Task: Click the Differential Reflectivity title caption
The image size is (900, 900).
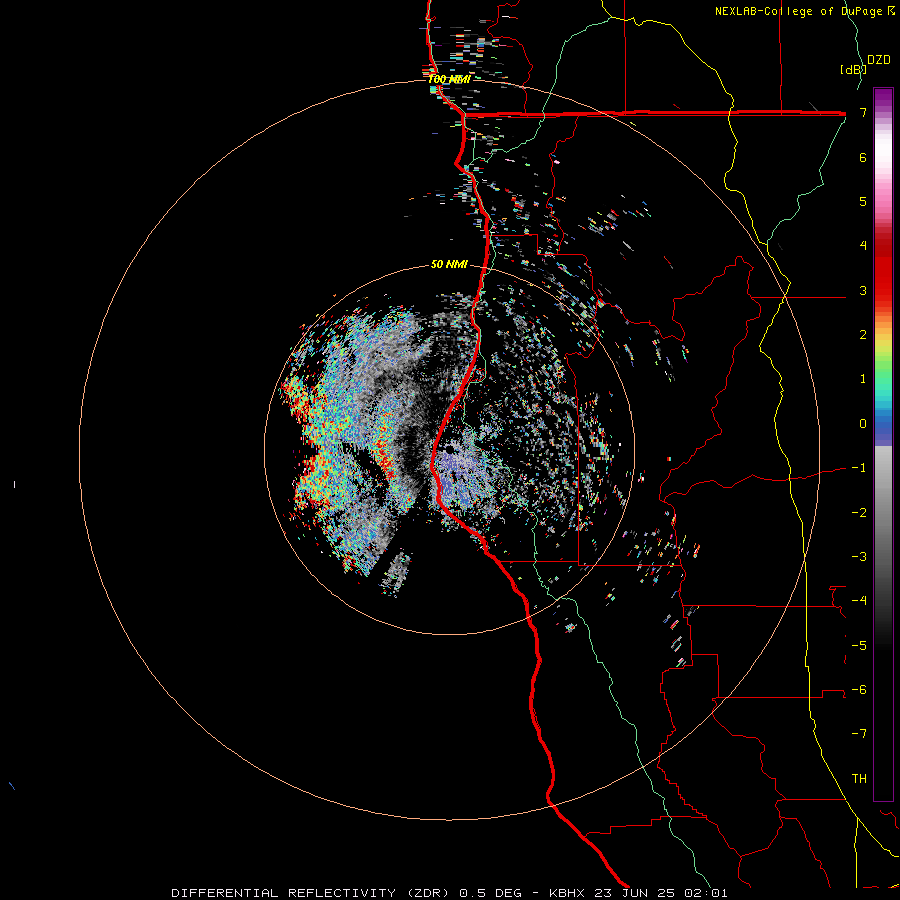Action: [449, 893]
